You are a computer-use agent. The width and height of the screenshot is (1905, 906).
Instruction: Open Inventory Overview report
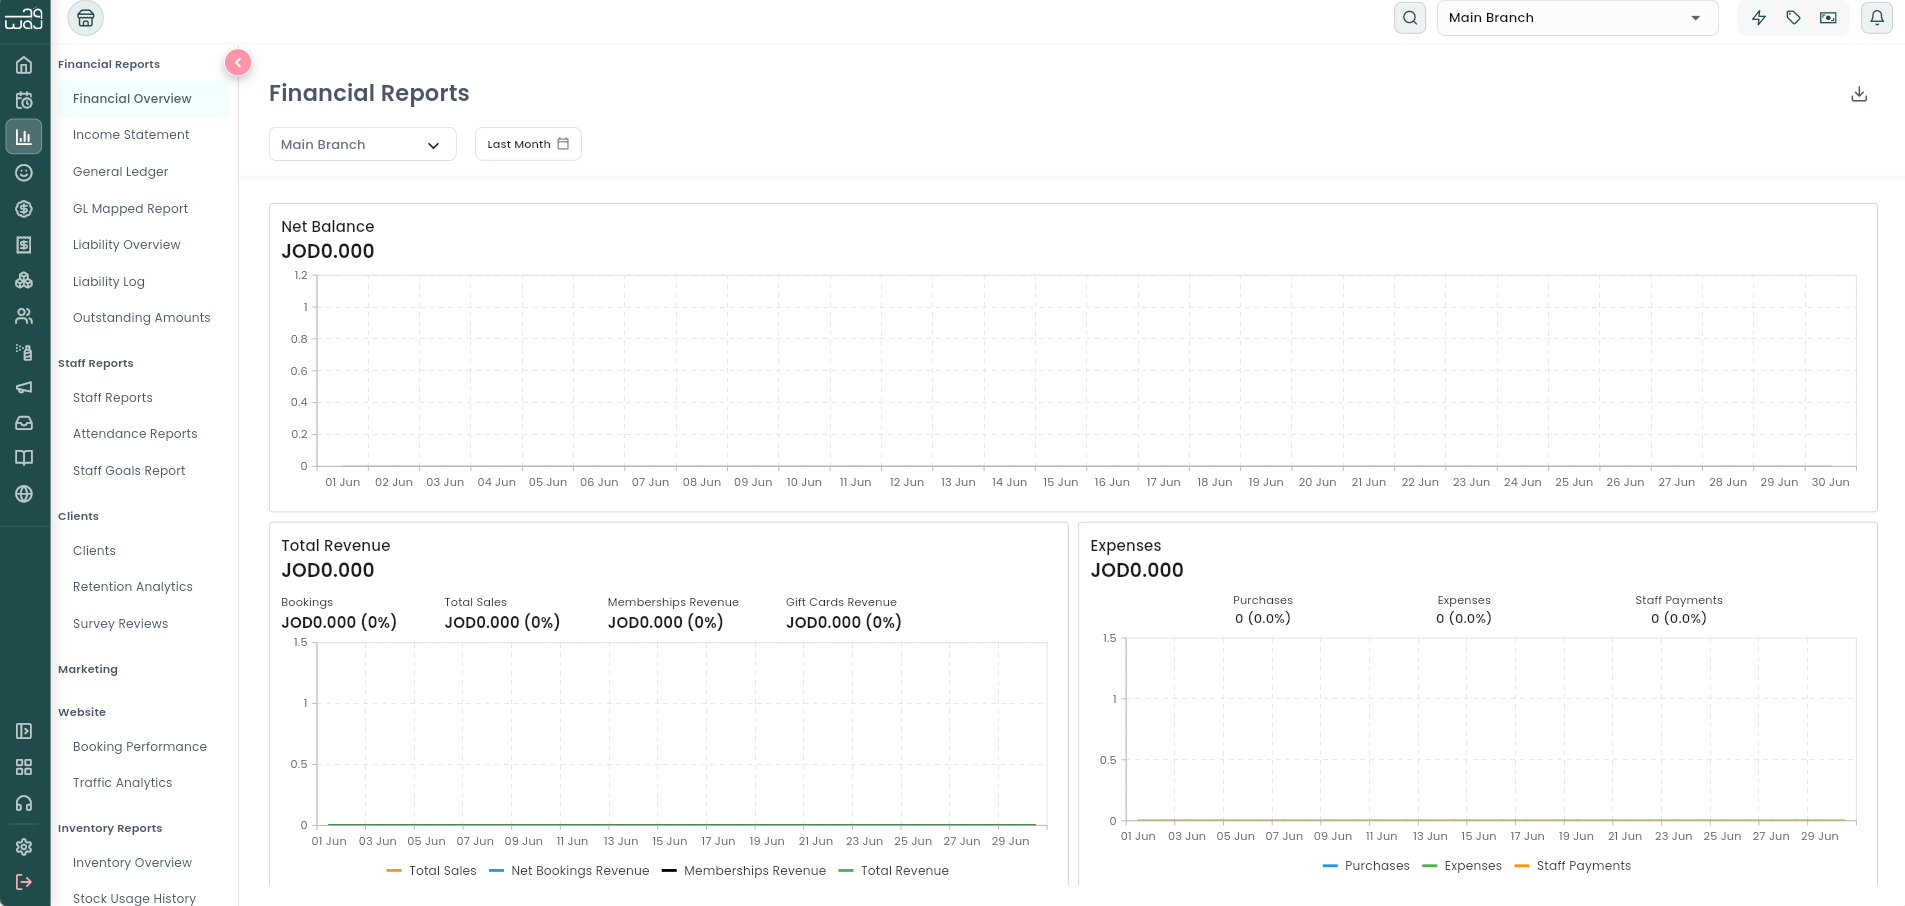(x=132, y=863)
